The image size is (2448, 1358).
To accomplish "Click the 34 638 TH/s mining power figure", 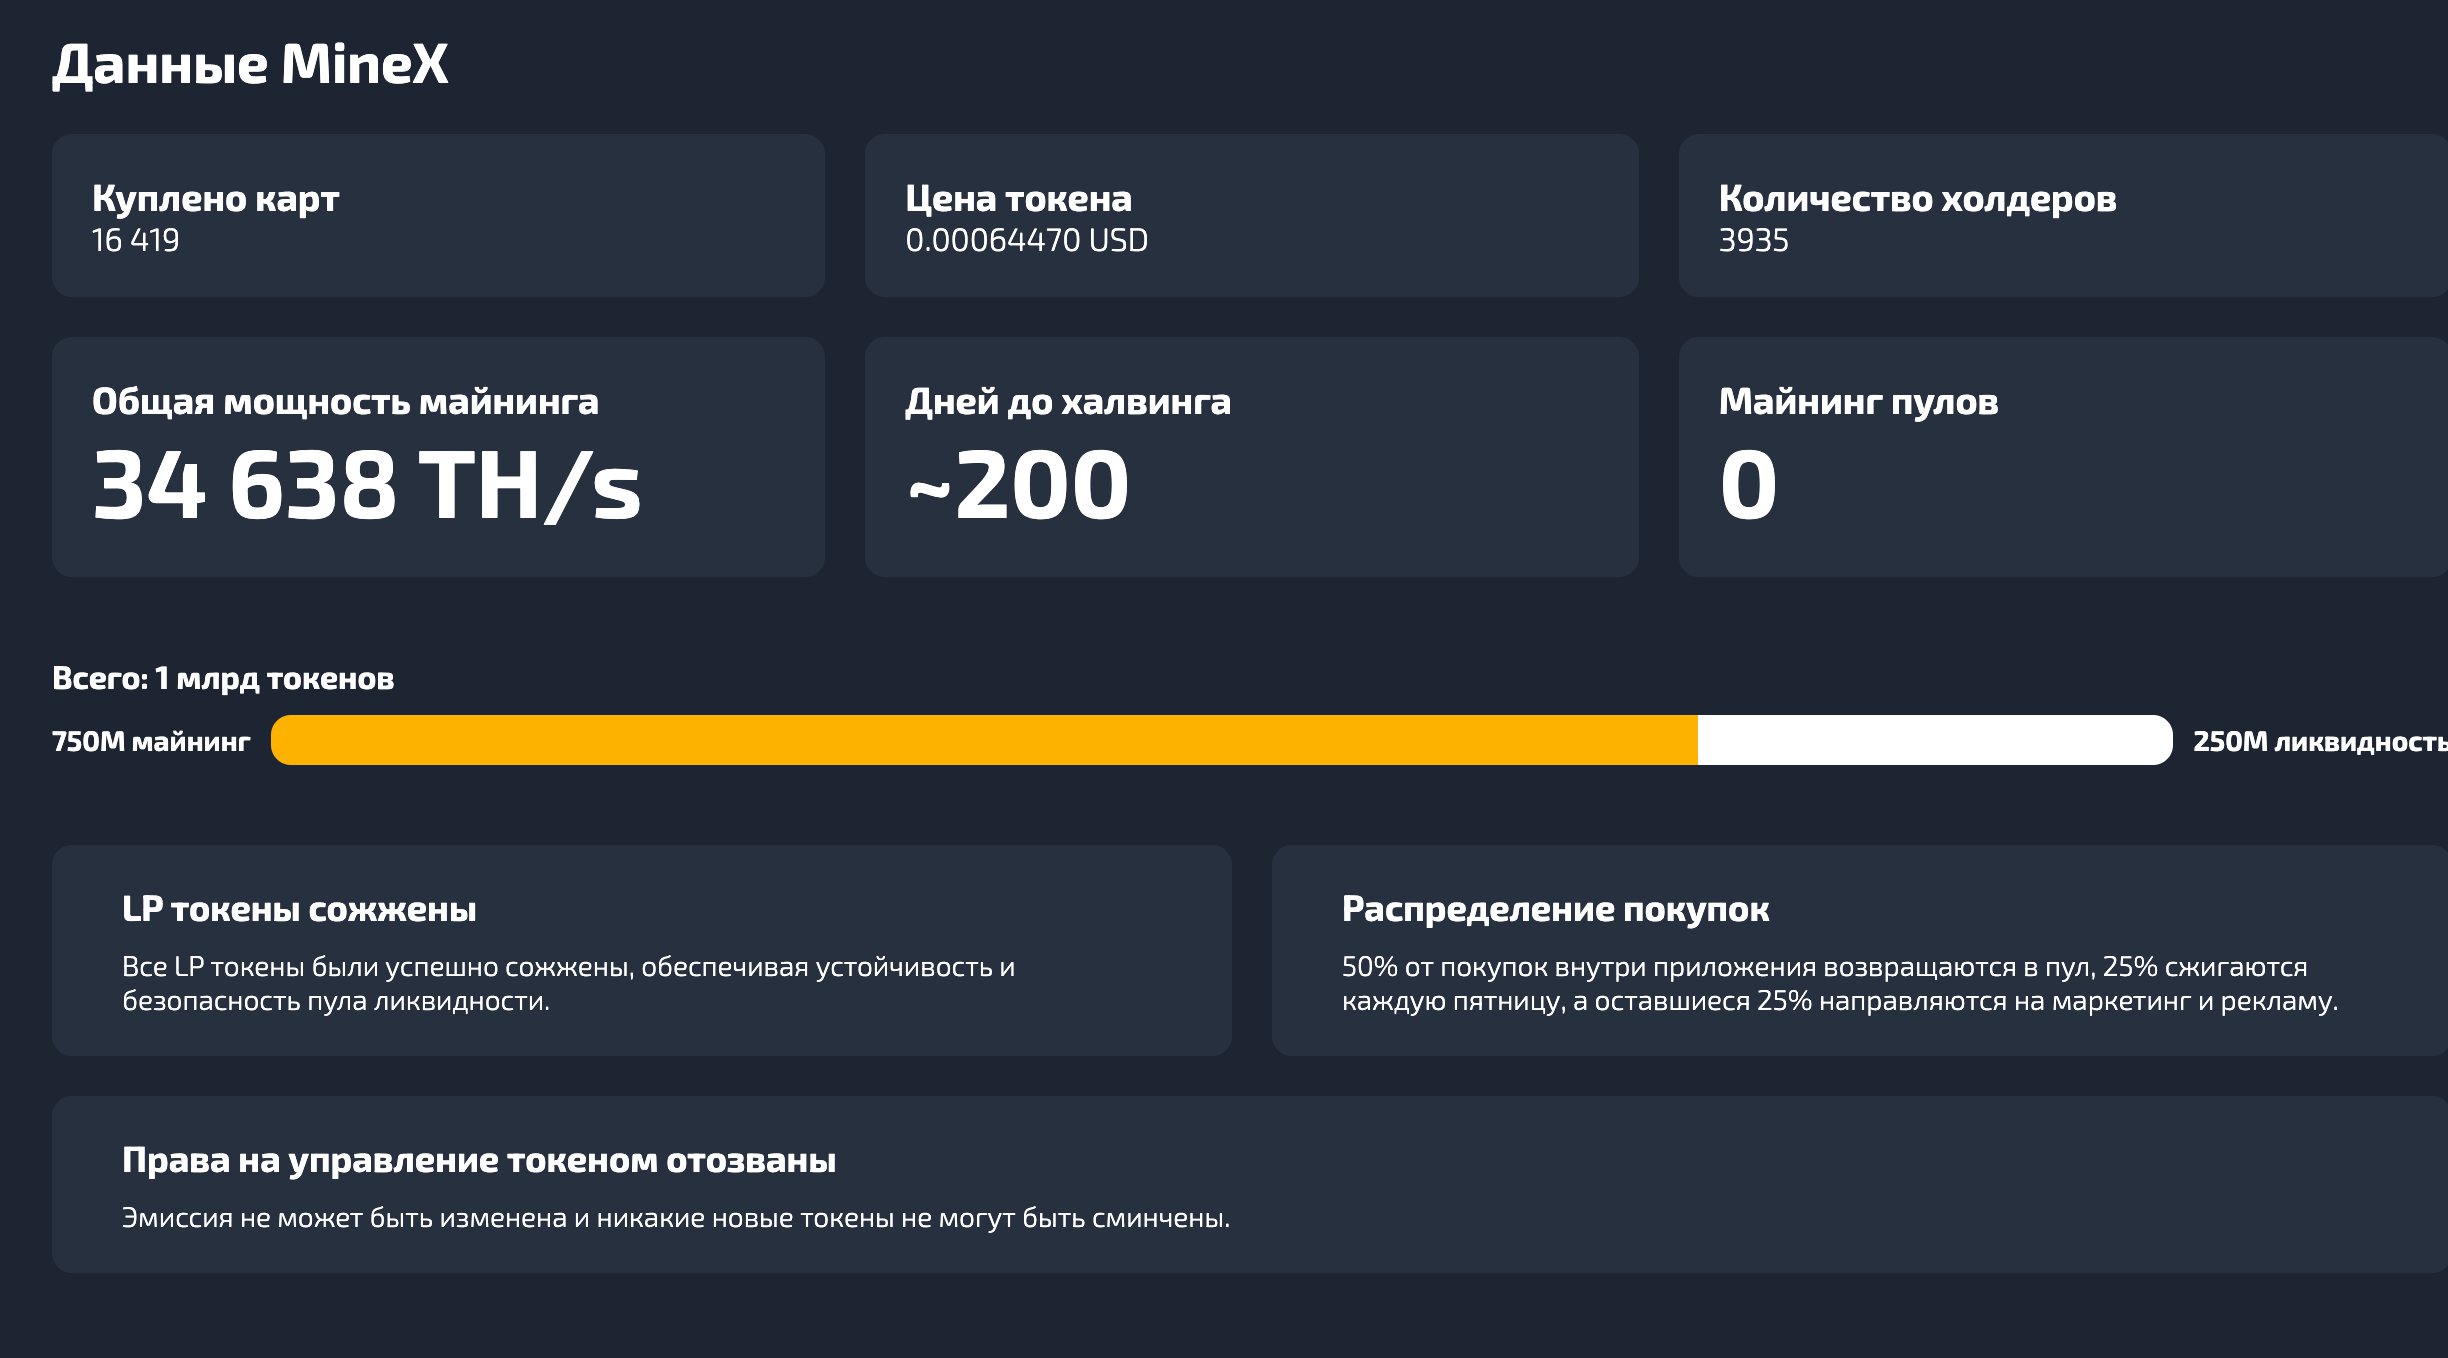I will [366, 486].
